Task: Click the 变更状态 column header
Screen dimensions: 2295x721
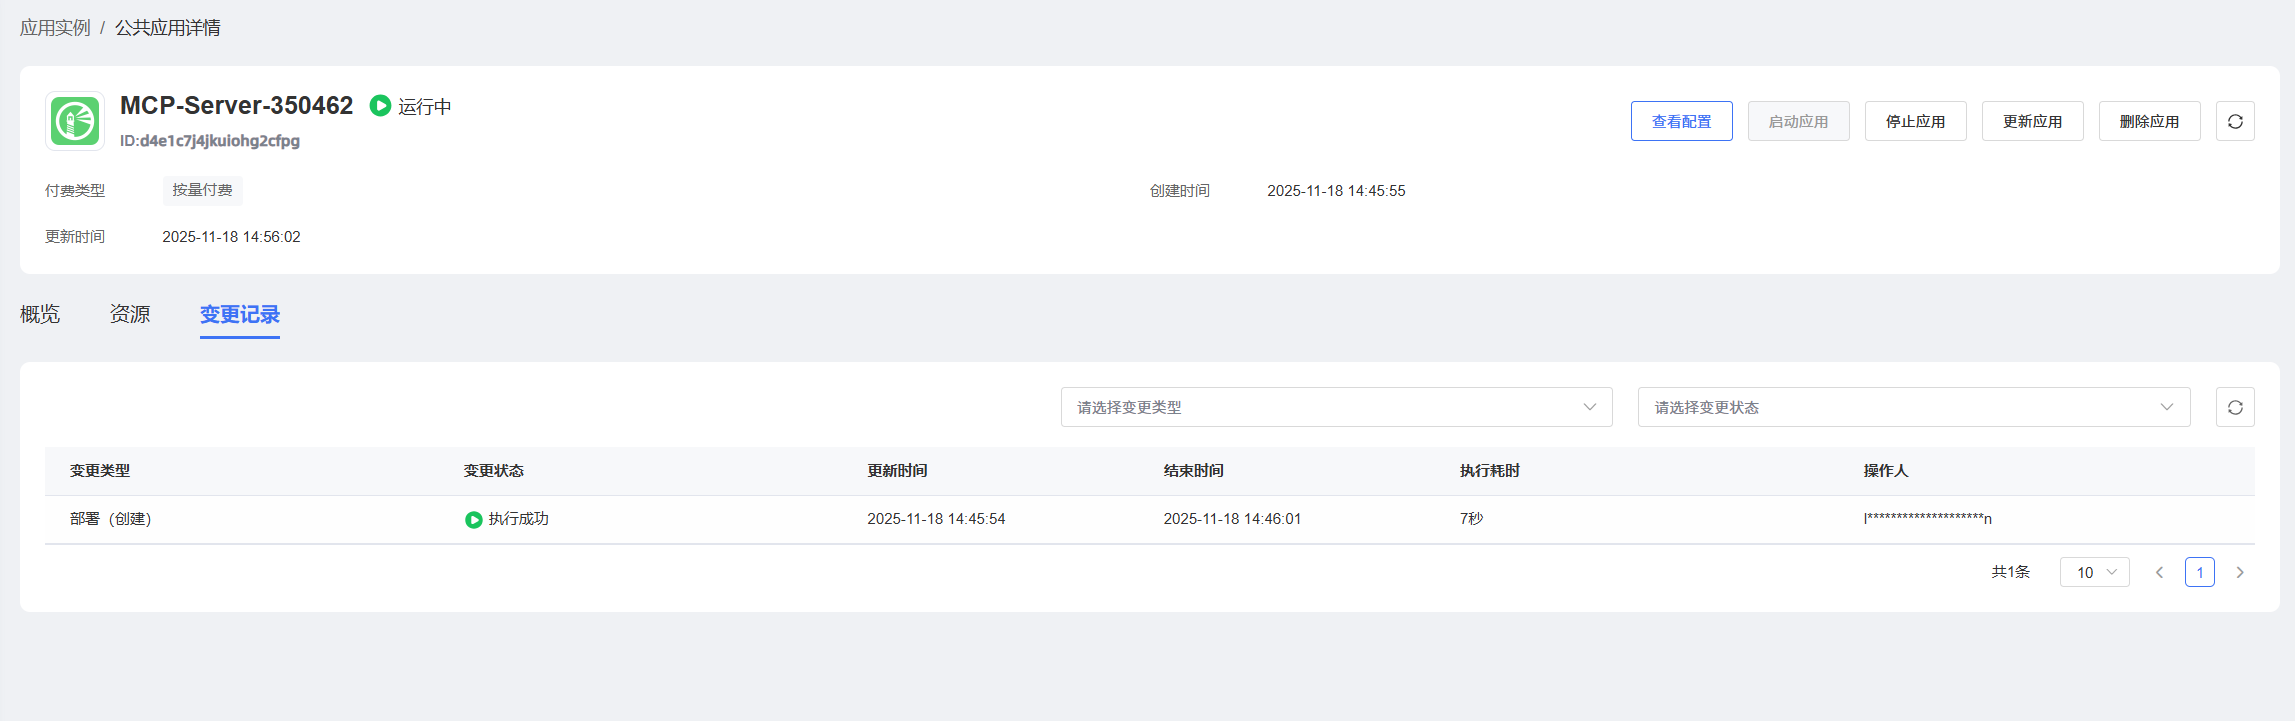Action: pyautogui.click(x=494, y=471)
